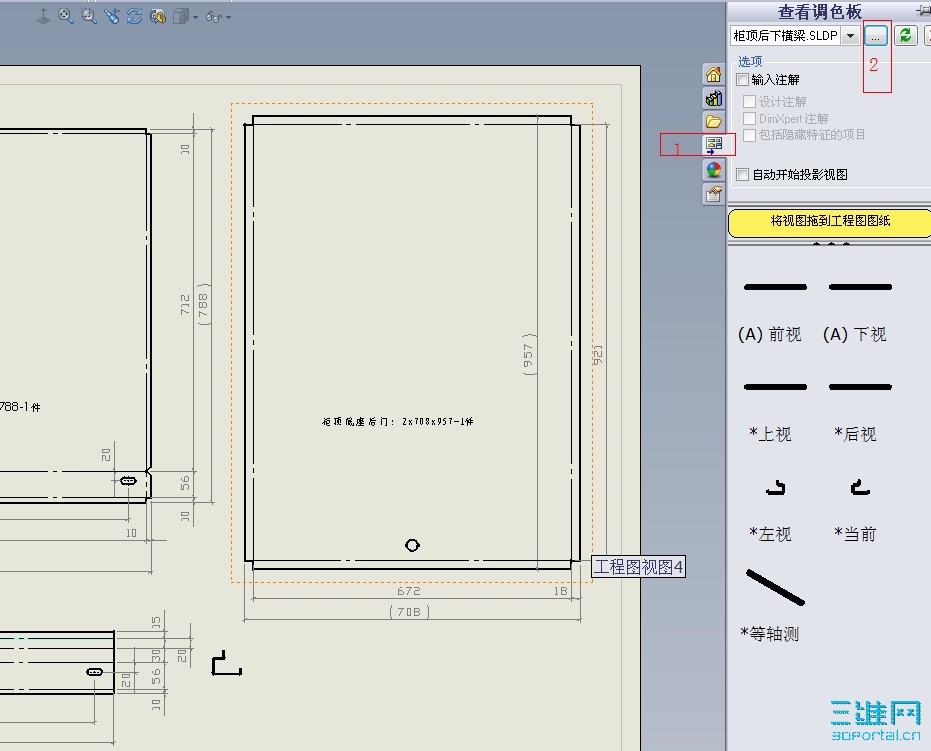Screen dimensions: 931x751
Task: Click the browse '...' button
Action: (x=876, y=36)
